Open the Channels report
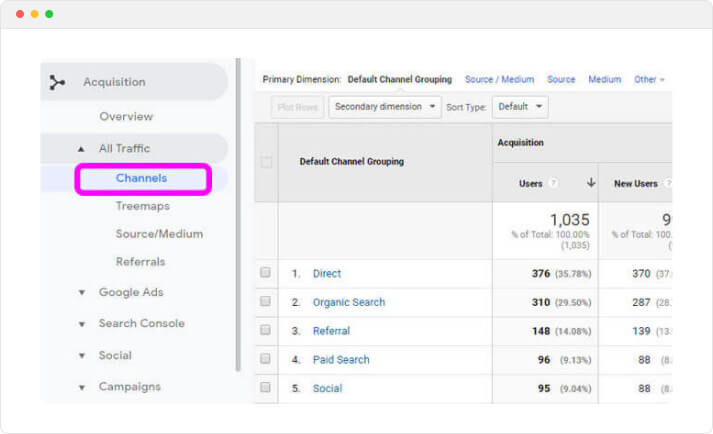The image size is (713, 434). 141,178
